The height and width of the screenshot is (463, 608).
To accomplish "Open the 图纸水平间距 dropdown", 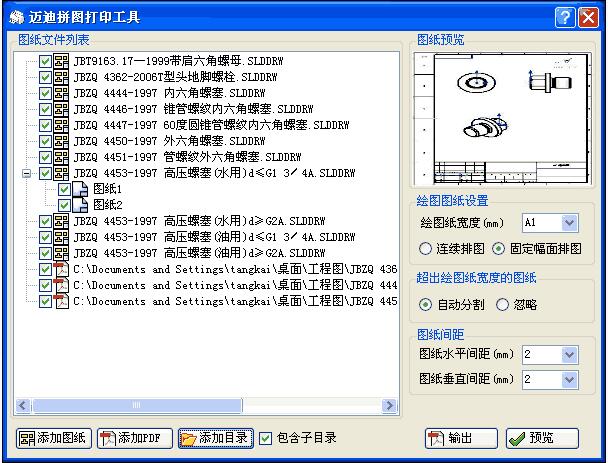I will coord(570,355).
